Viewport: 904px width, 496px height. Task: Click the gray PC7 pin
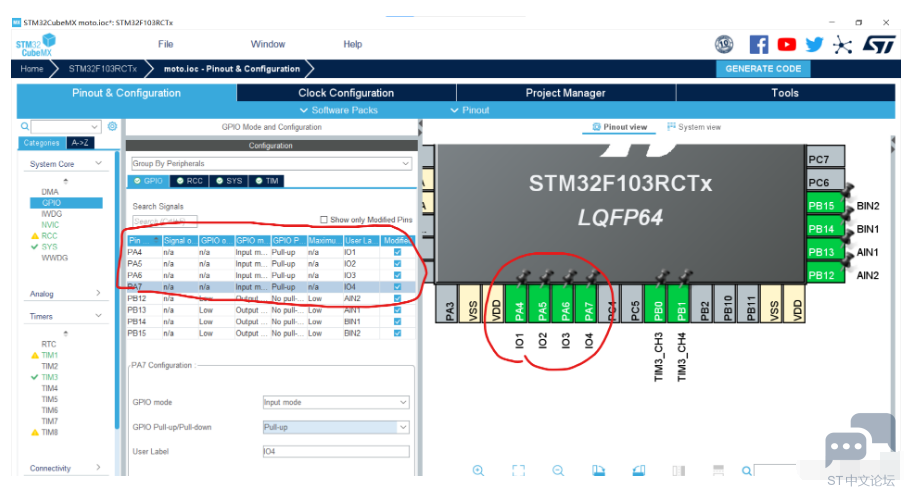[x=825, y=159]
